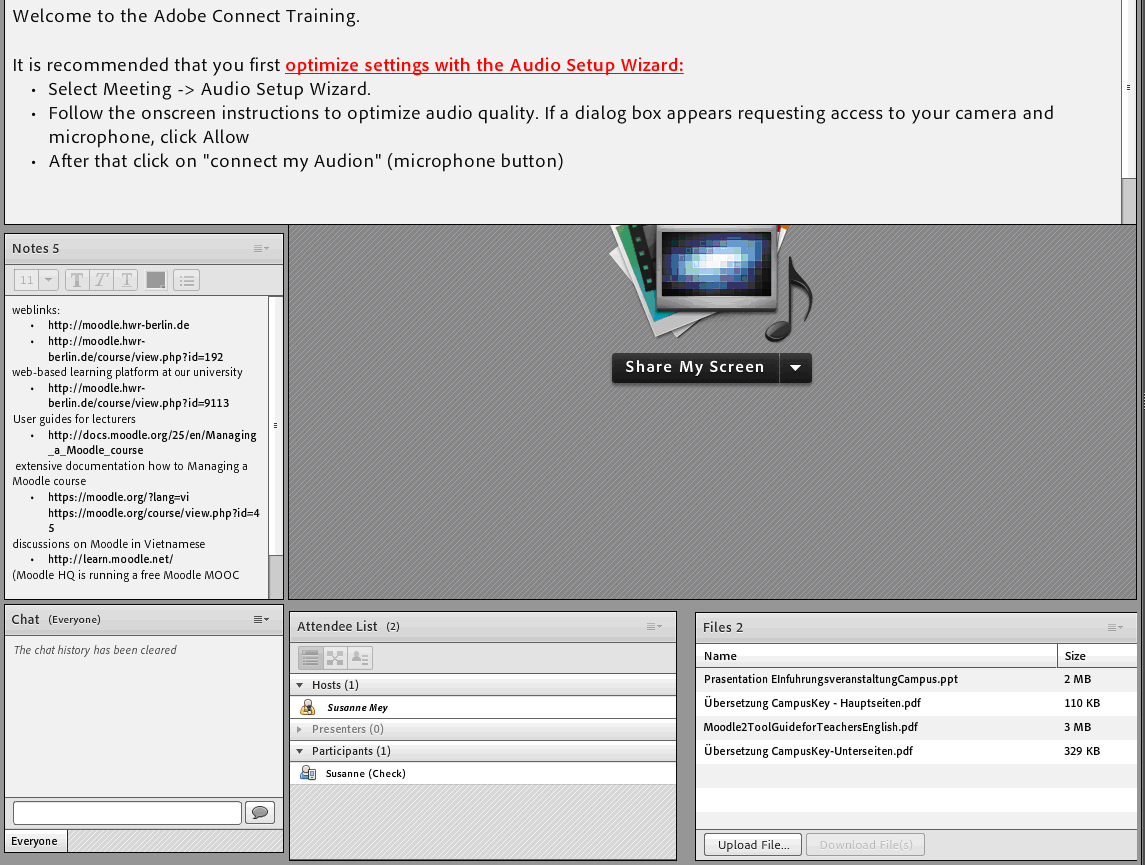This screenshot has height=865, width=1145.
Task: Click the Share My Screen button
Action: point(695,368)
